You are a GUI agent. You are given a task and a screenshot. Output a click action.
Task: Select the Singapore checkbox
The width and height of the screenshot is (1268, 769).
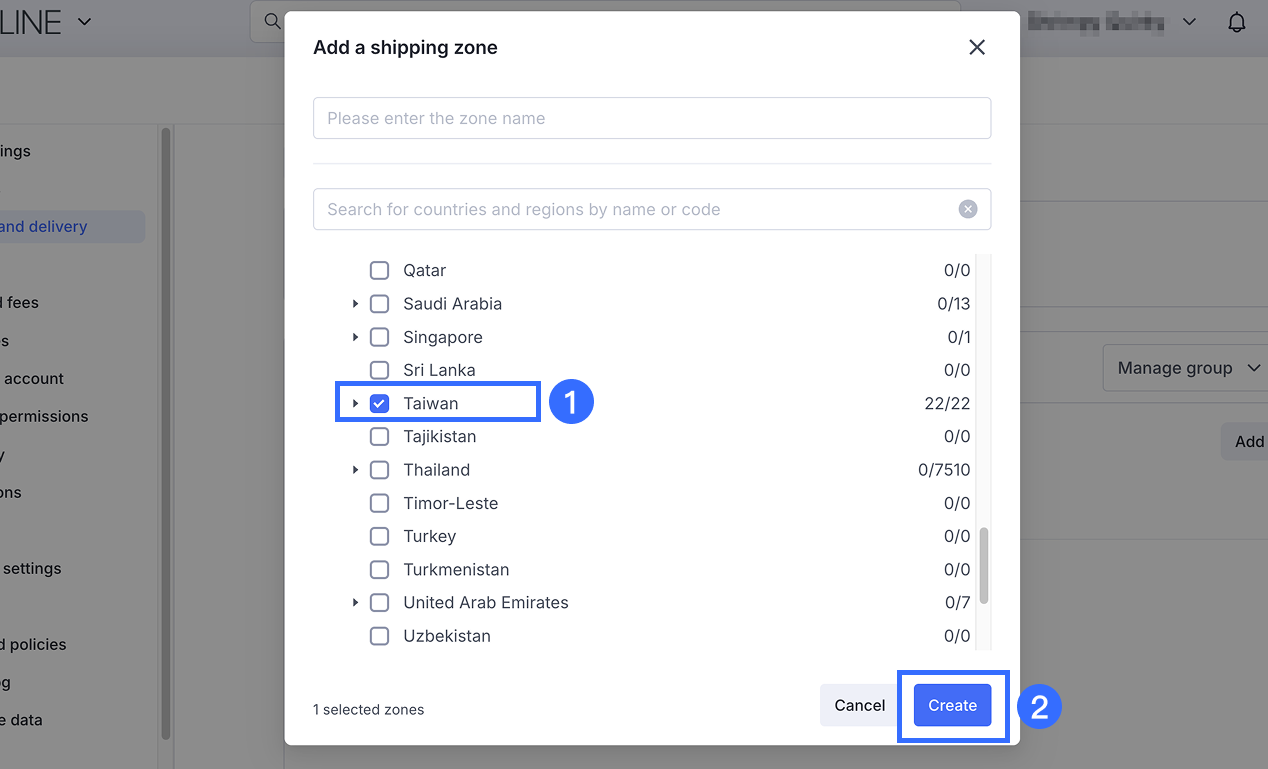pyautogui.click(x=379, y=337)
